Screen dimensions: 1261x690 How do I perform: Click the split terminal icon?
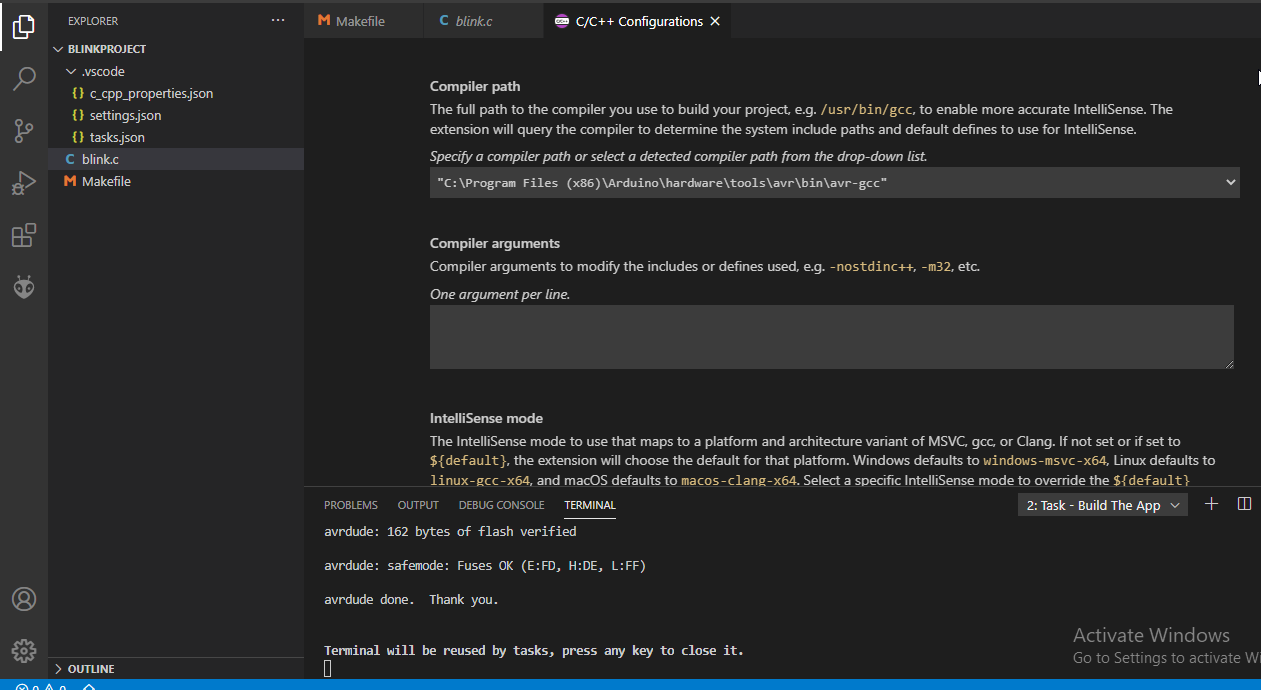coord(1244,504)
